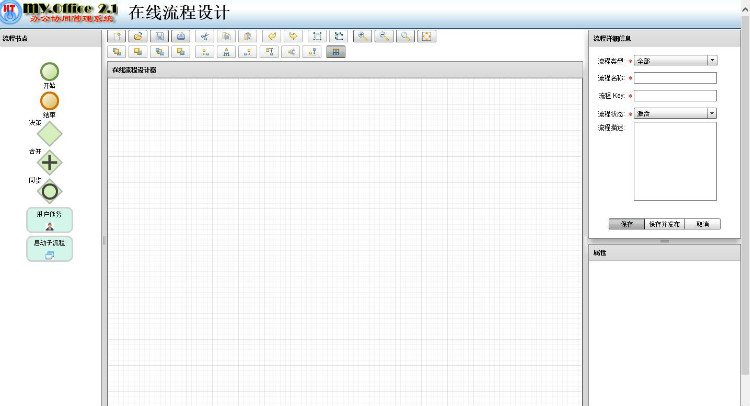
Task: Click the save floppy disk icon
Action: 160,36
